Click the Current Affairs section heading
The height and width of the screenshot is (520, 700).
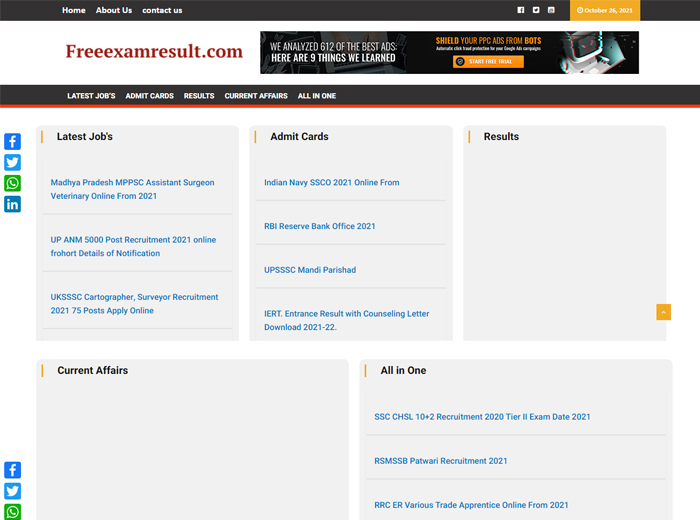(92, 370)
